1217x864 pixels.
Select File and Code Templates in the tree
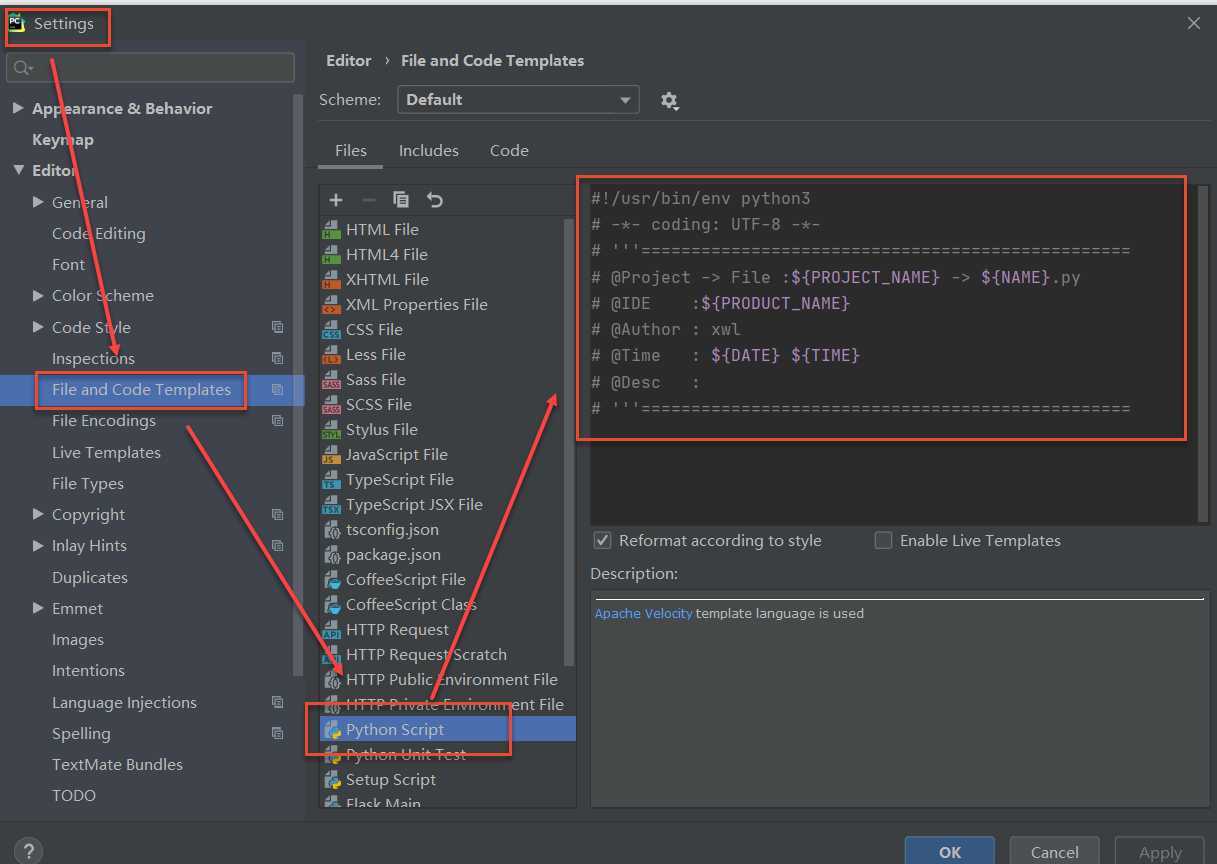coord(141,389)
